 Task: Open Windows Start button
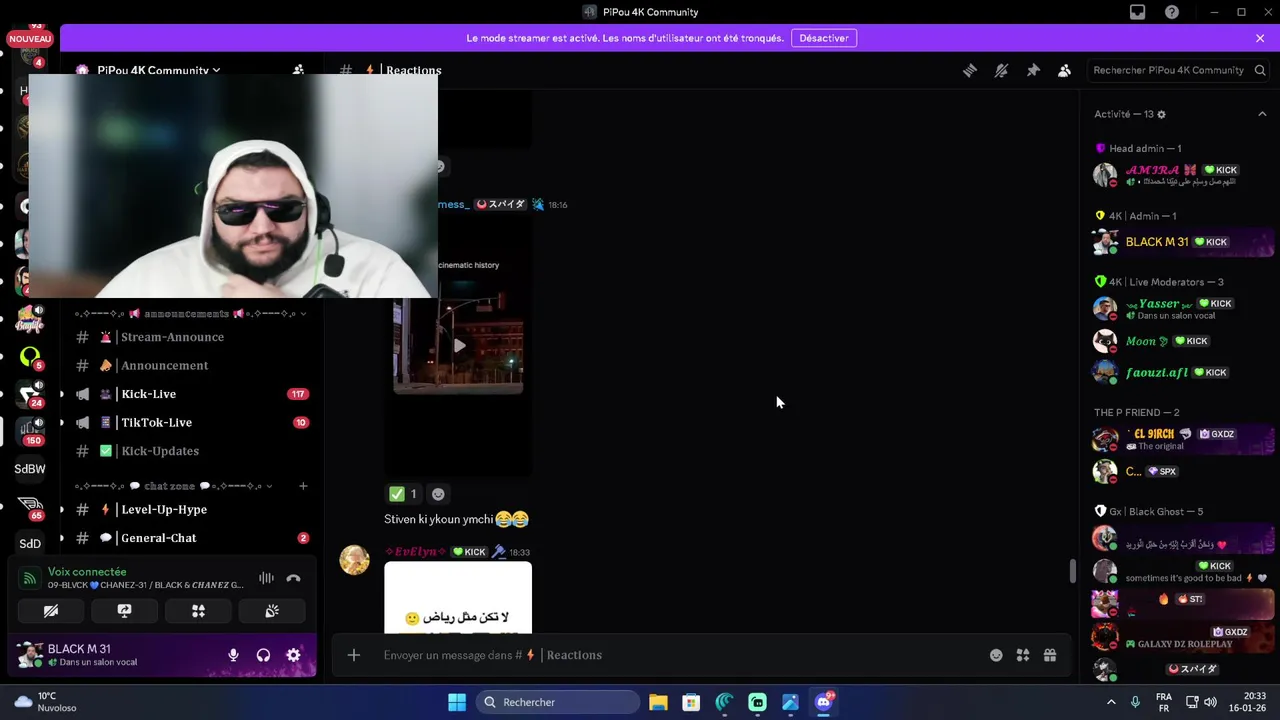click(457, 702)
